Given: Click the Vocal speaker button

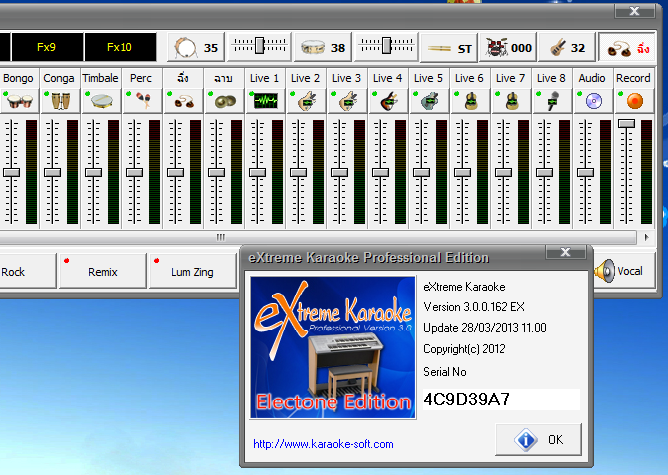Looking at the screenshot, I should (x=624, y=271).
